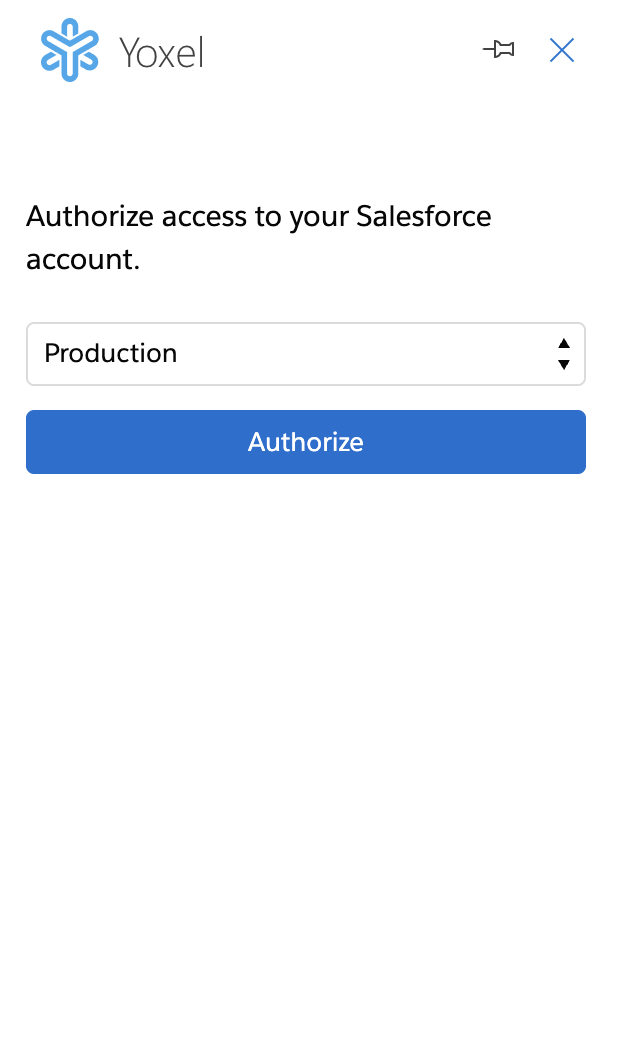Screen dimensions: 618x1042
Task: Open the Production environment dropdown
Action: [305, 354]
